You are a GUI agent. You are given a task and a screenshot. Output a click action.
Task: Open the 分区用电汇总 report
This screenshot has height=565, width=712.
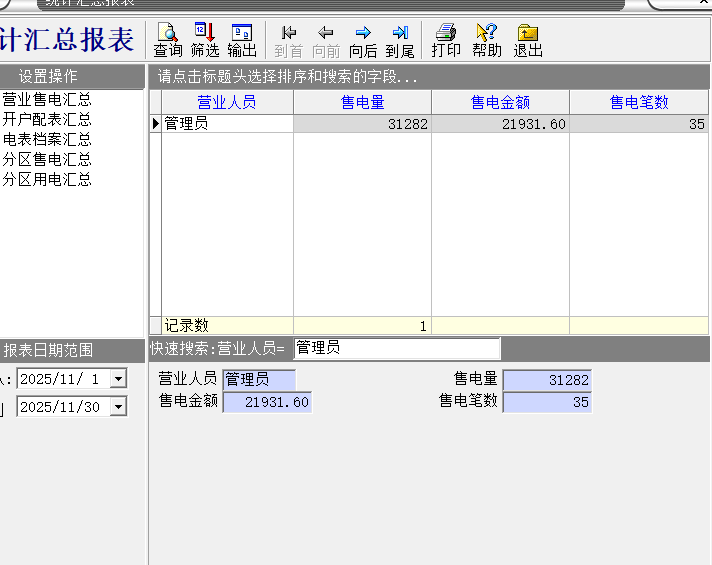pos(47,180)
